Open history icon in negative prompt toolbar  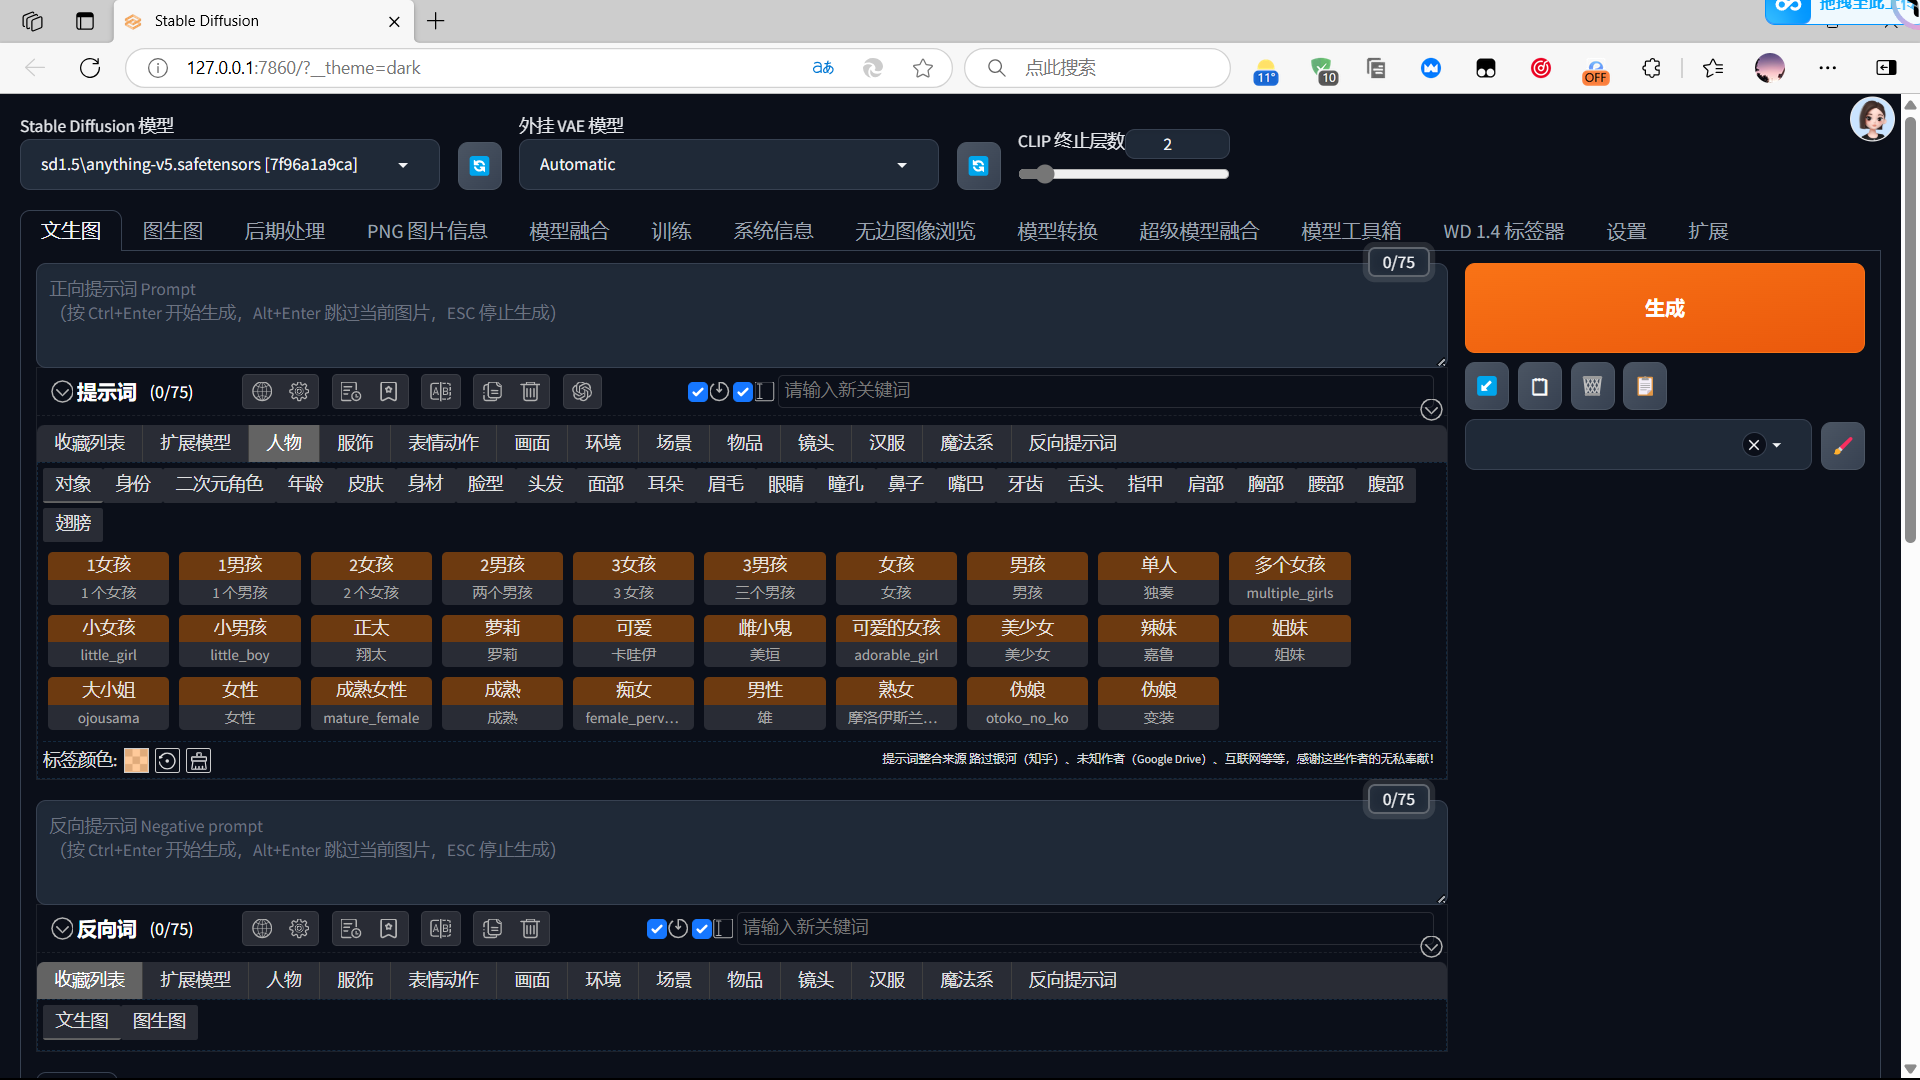click(x=351, y=929)
